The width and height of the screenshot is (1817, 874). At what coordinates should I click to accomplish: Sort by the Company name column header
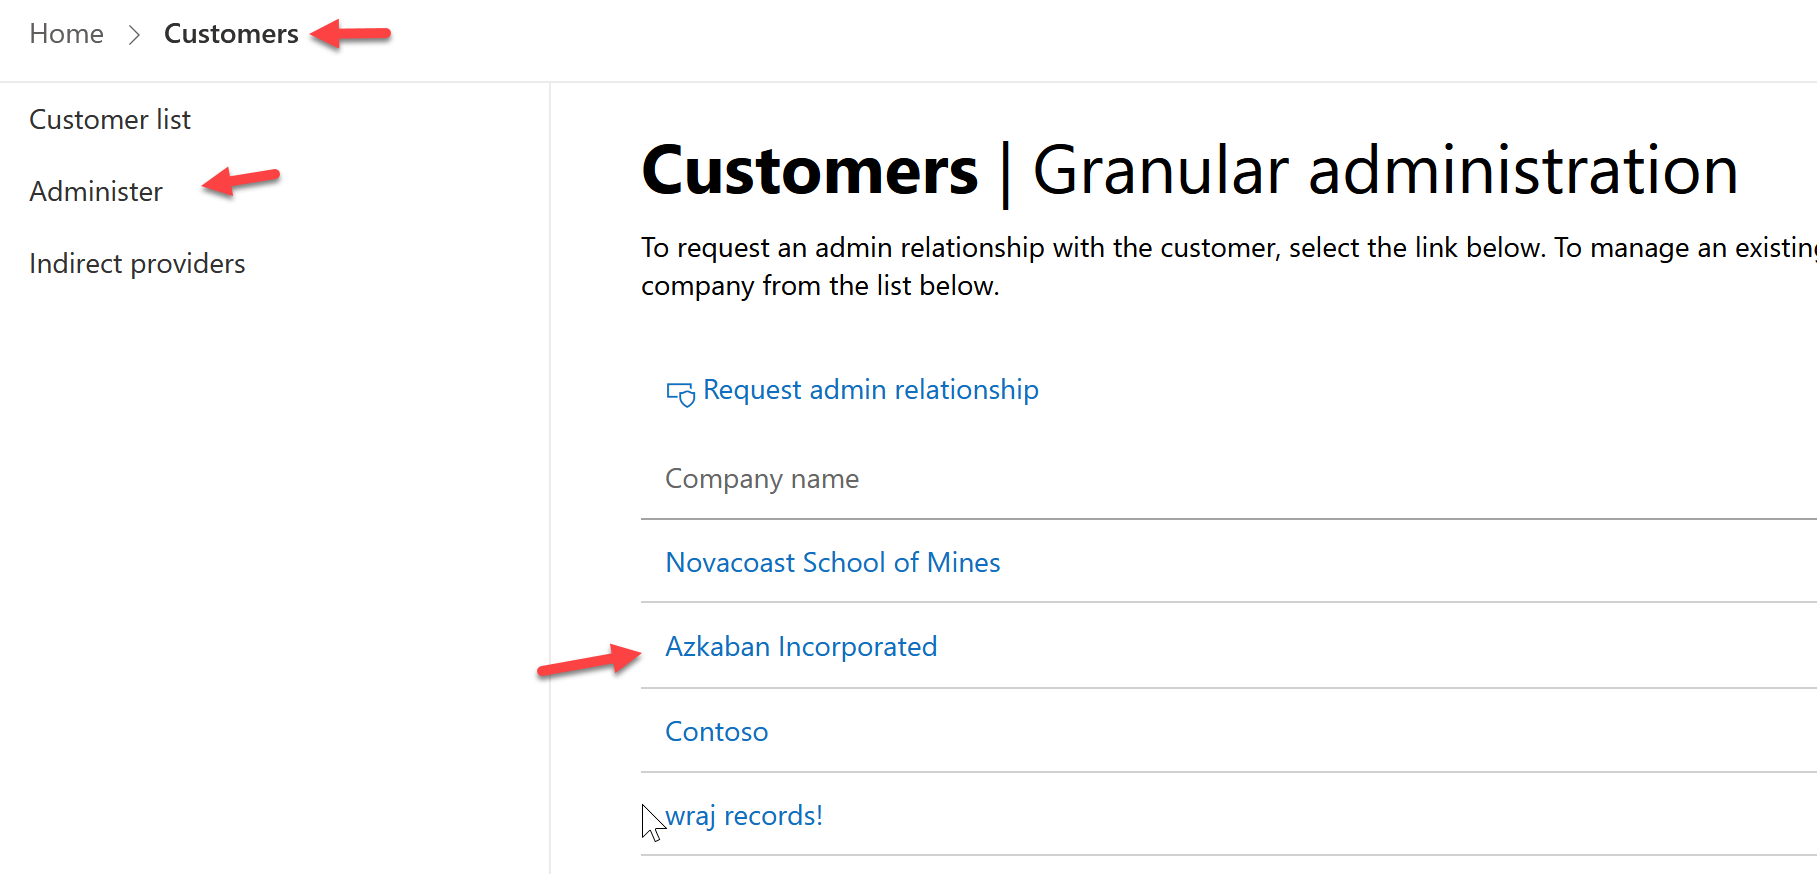click(x=762, y=479)
